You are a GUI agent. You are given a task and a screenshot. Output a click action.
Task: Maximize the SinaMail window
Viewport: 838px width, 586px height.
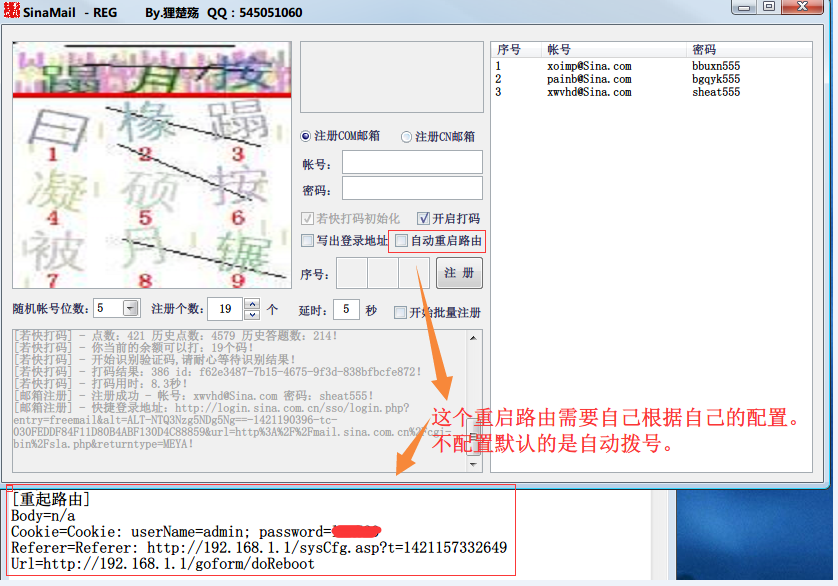(769, 7)
